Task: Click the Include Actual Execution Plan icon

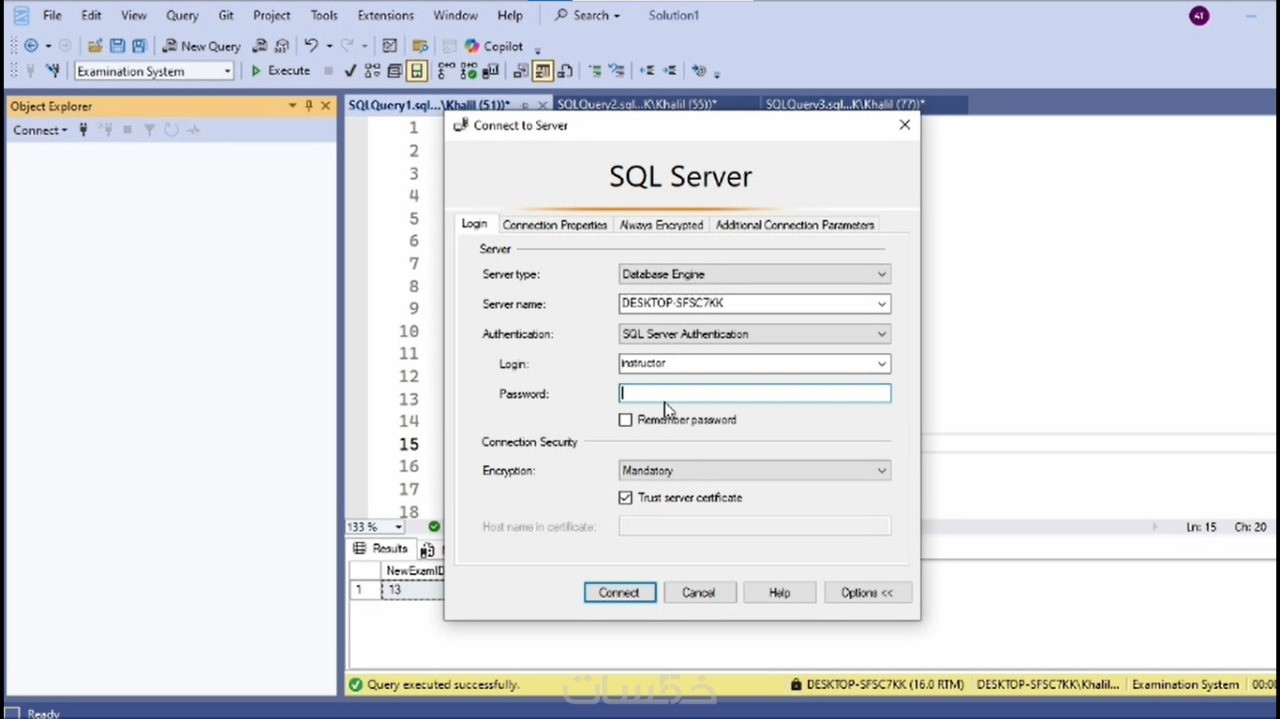Action: 446,71
